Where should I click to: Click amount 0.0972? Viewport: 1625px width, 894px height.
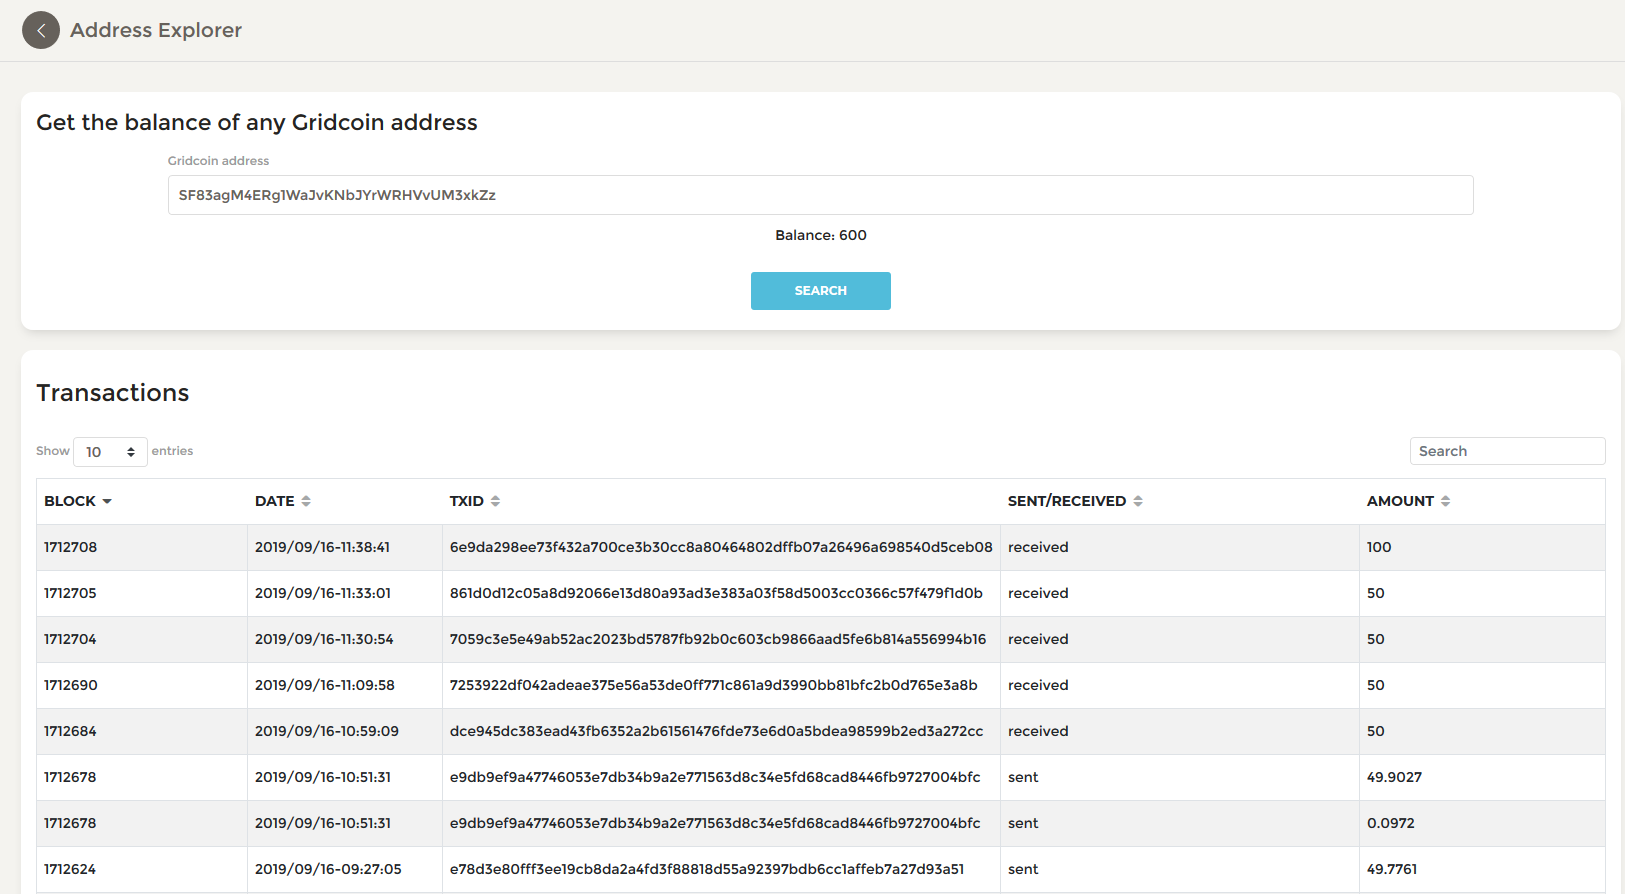[1391, 823]
